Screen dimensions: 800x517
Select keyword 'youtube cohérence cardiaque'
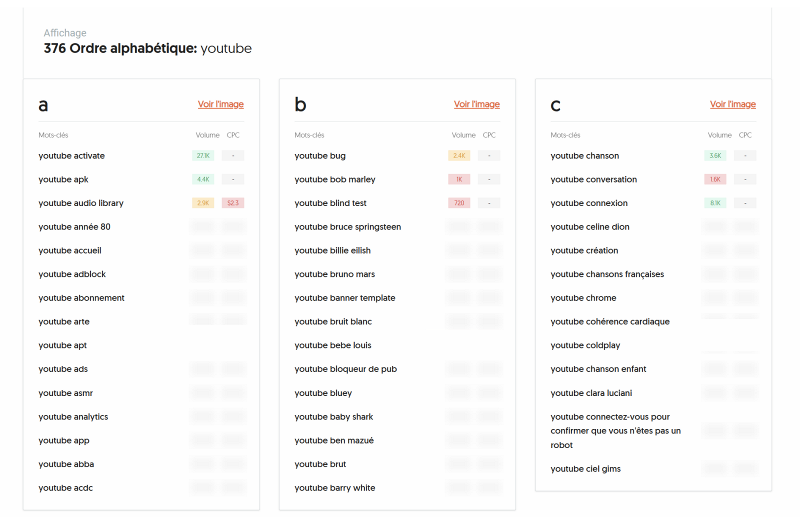click(610, 322)
